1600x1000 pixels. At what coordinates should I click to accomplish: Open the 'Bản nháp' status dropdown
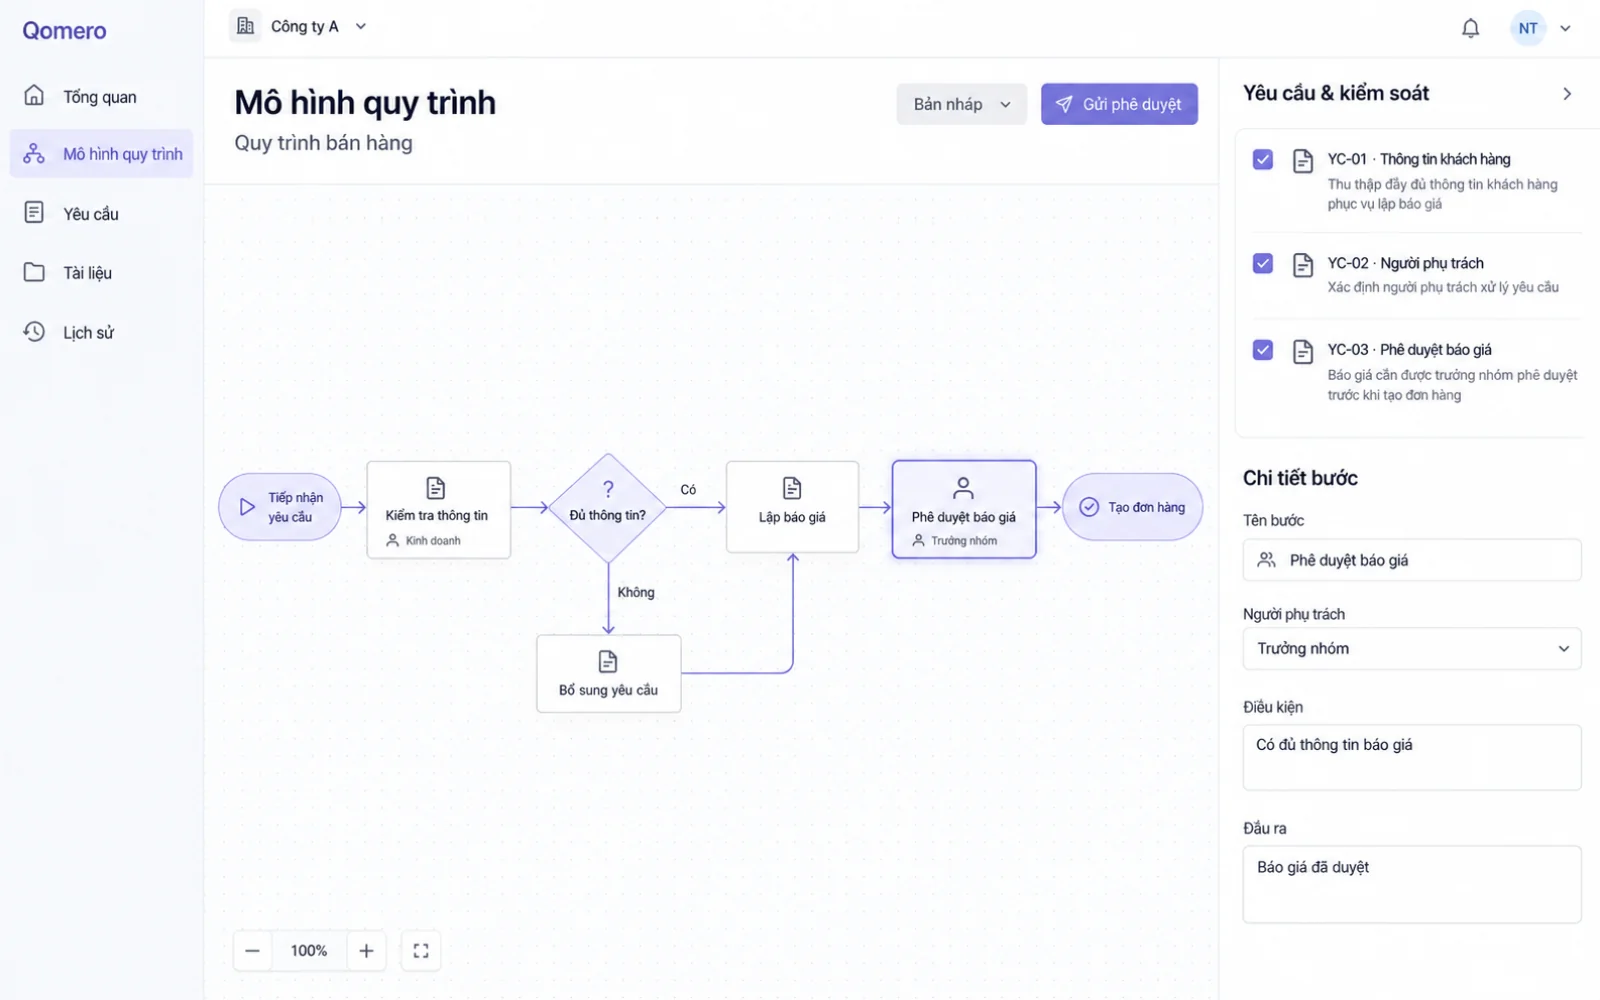coord(962,104)
